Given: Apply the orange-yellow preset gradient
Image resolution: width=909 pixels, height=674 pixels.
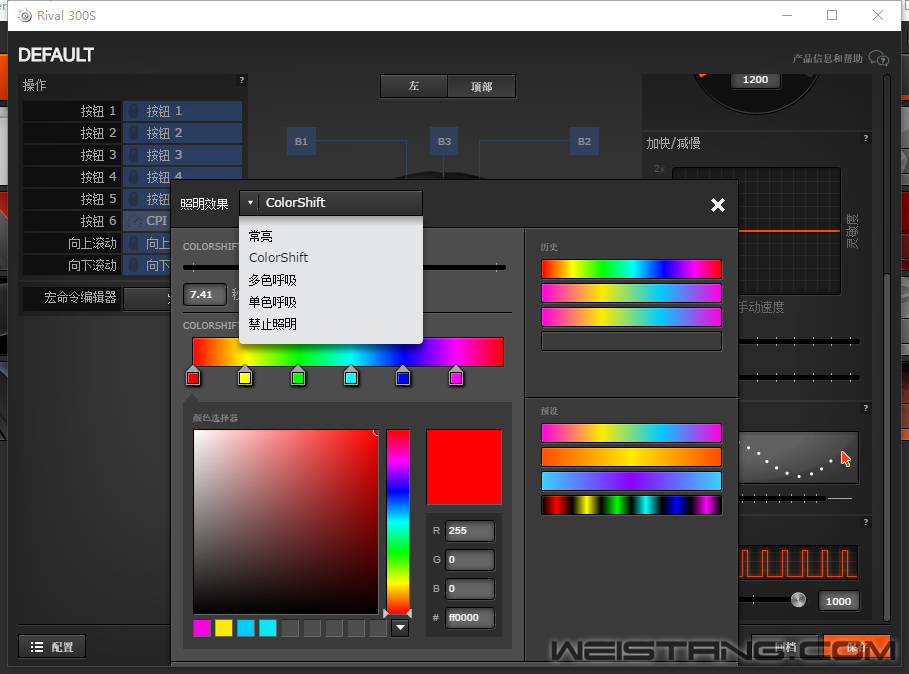Looking at the screenshot, I should (x=631, y=457).
